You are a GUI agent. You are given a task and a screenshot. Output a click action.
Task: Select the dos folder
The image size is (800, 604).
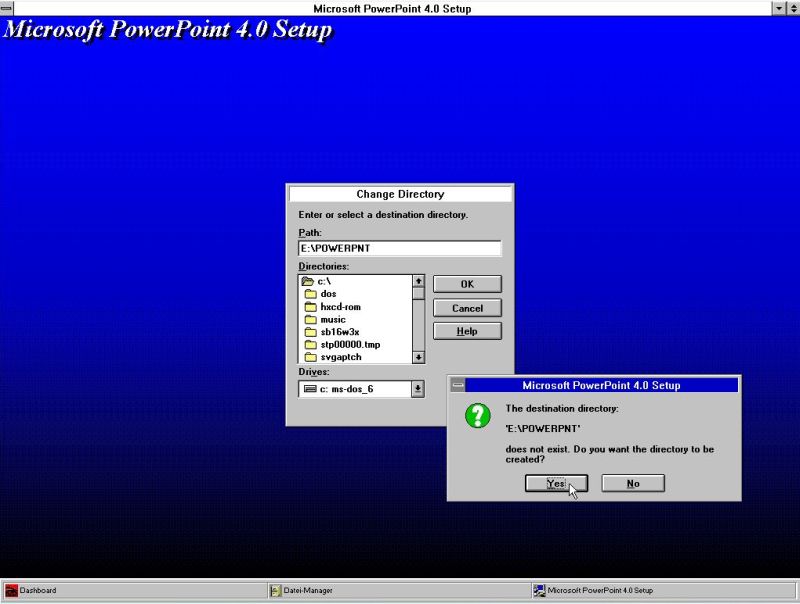tap(328, 294)
